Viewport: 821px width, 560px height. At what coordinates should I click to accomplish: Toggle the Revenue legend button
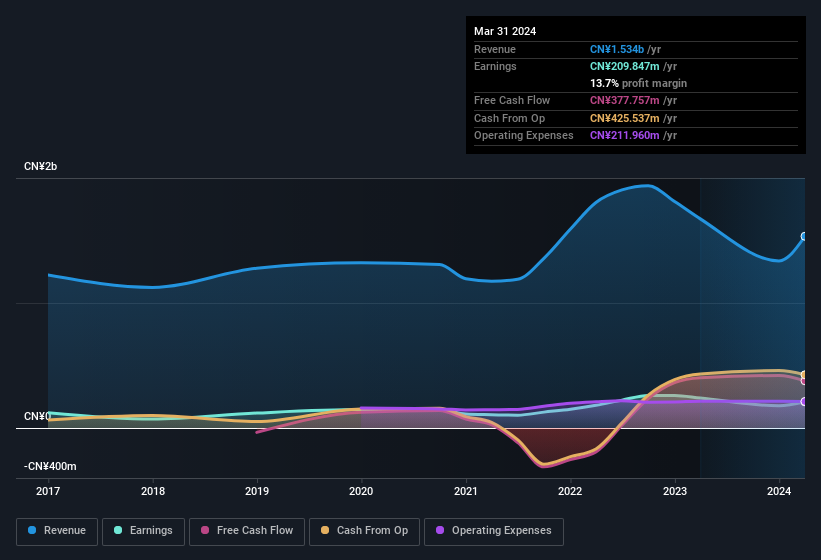(x=57, y=531)
